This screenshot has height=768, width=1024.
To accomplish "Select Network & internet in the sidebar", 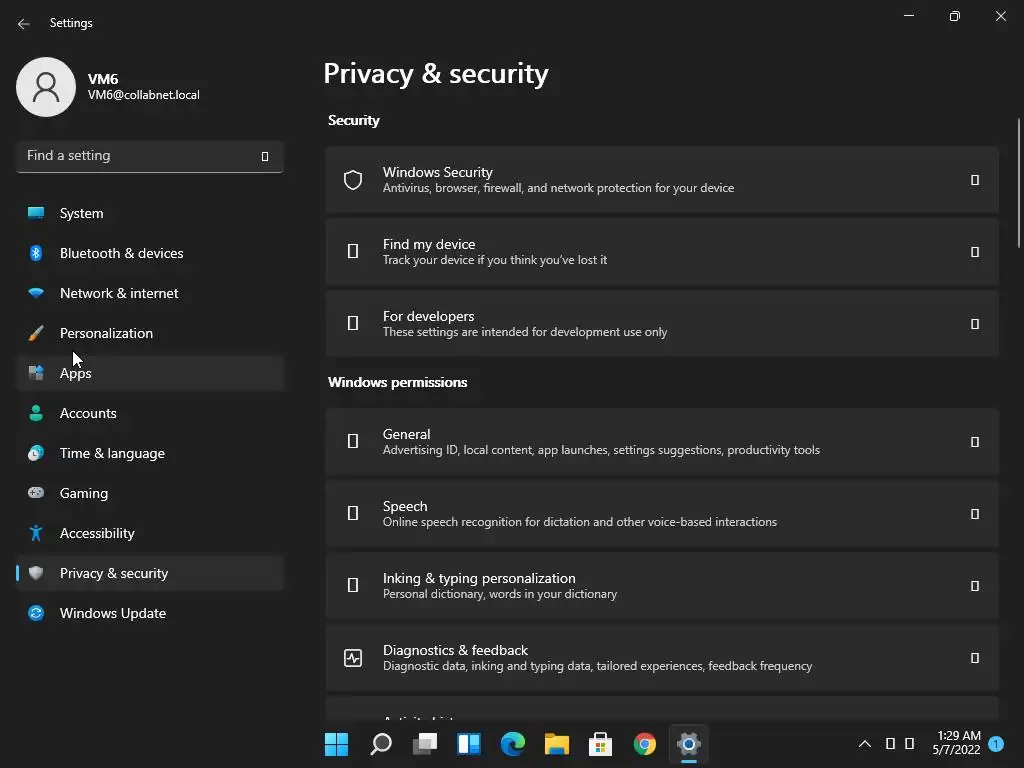I will [x=150, y=293].
